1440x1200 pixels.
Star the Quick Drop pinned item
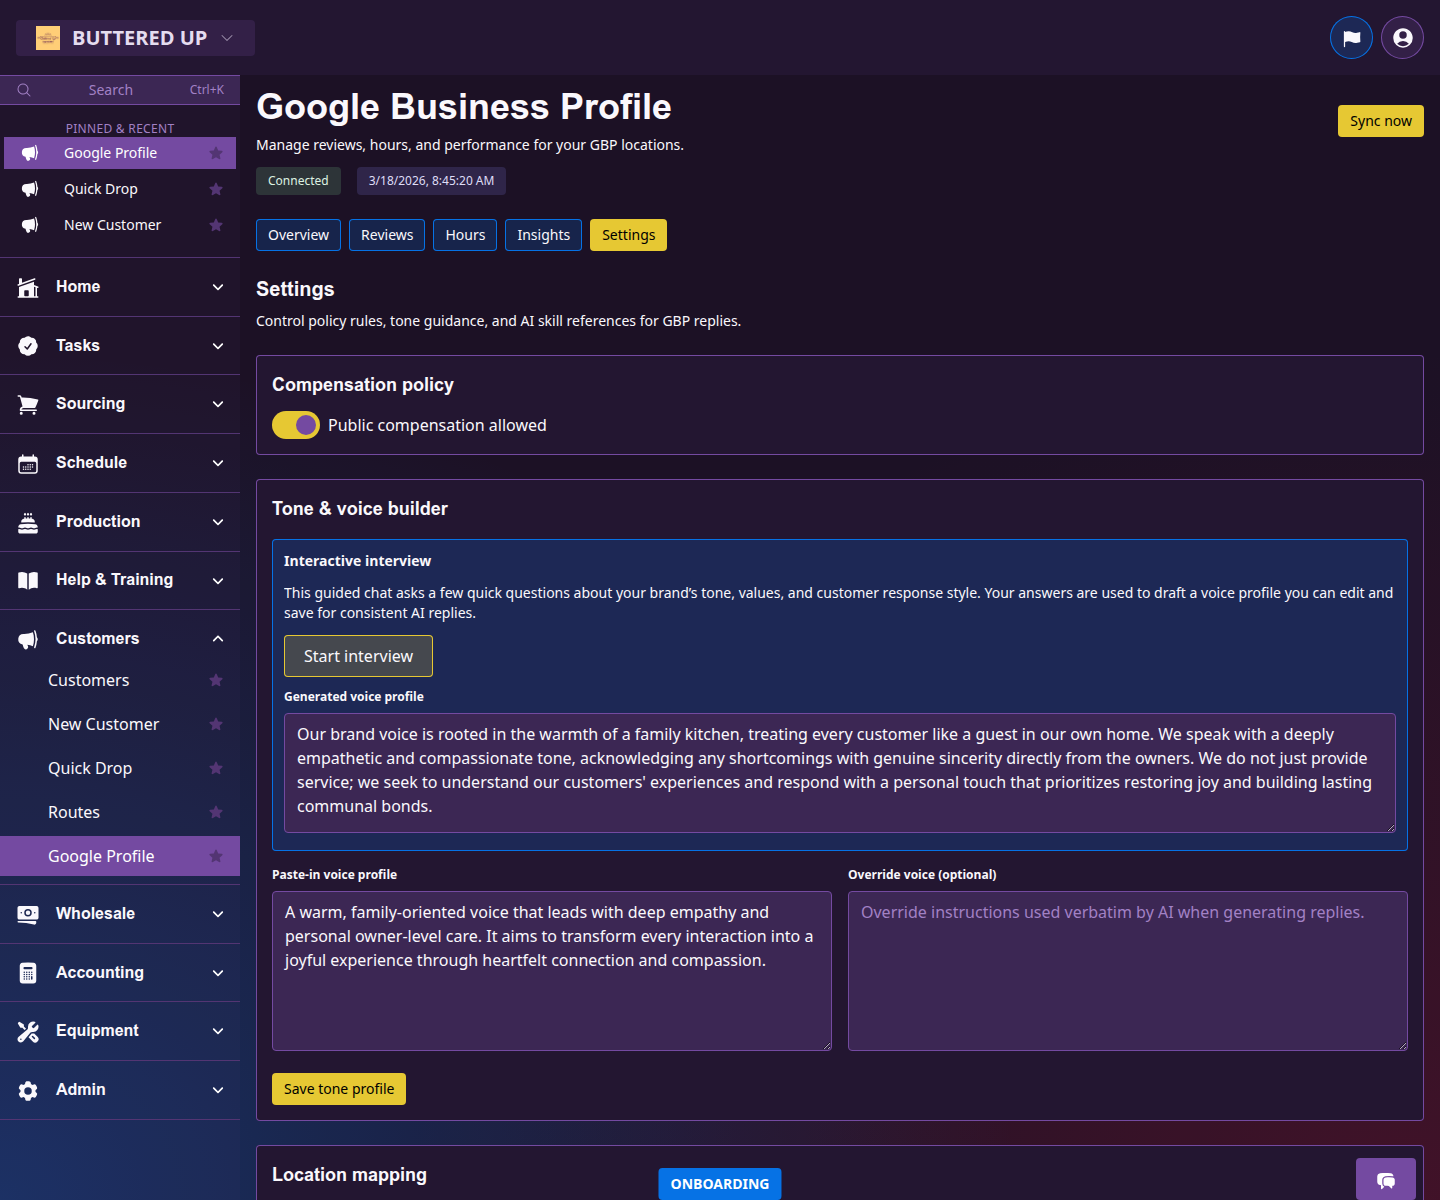click(216, 188)
